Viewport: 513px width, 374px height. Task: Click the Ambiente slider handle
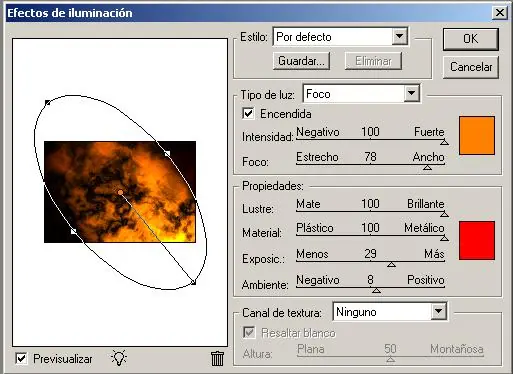click(x=376, y=291)
